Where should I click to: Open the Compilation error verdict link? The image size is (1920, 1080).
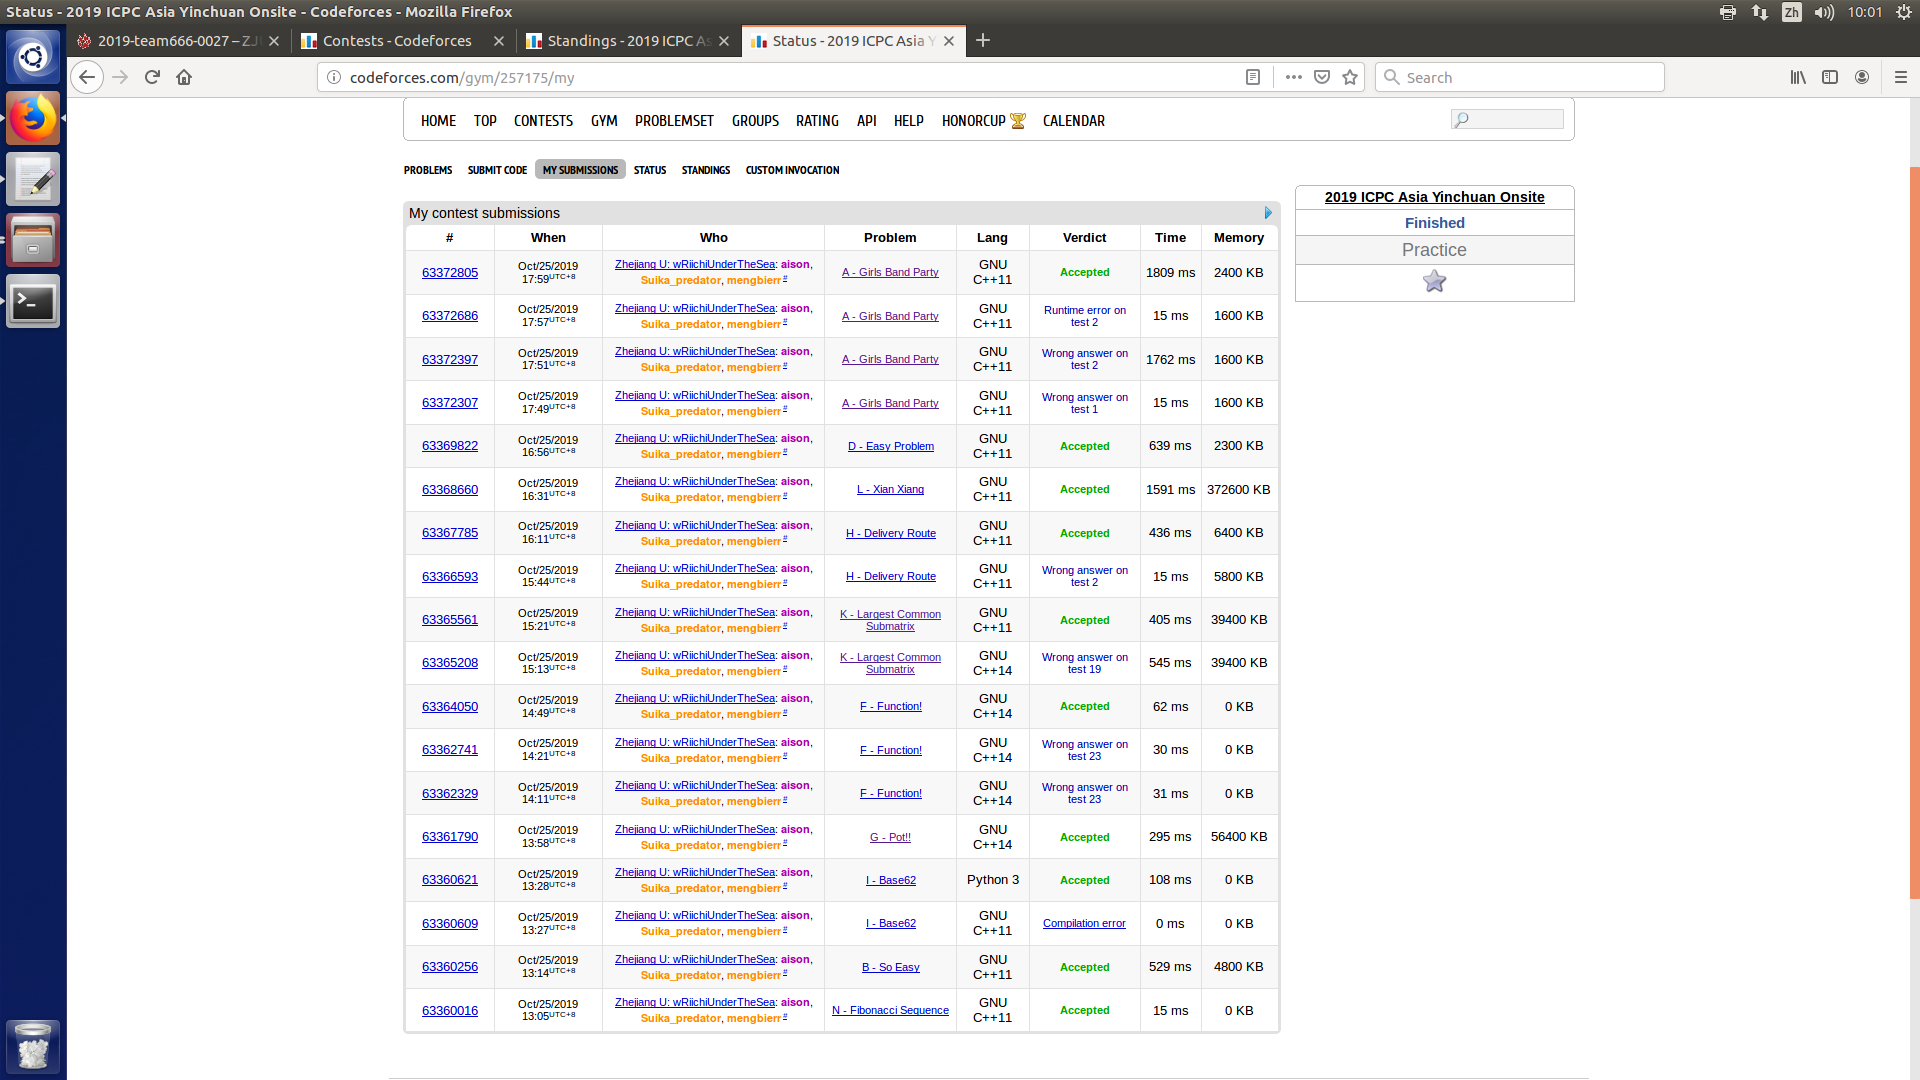coord(1084,923)
